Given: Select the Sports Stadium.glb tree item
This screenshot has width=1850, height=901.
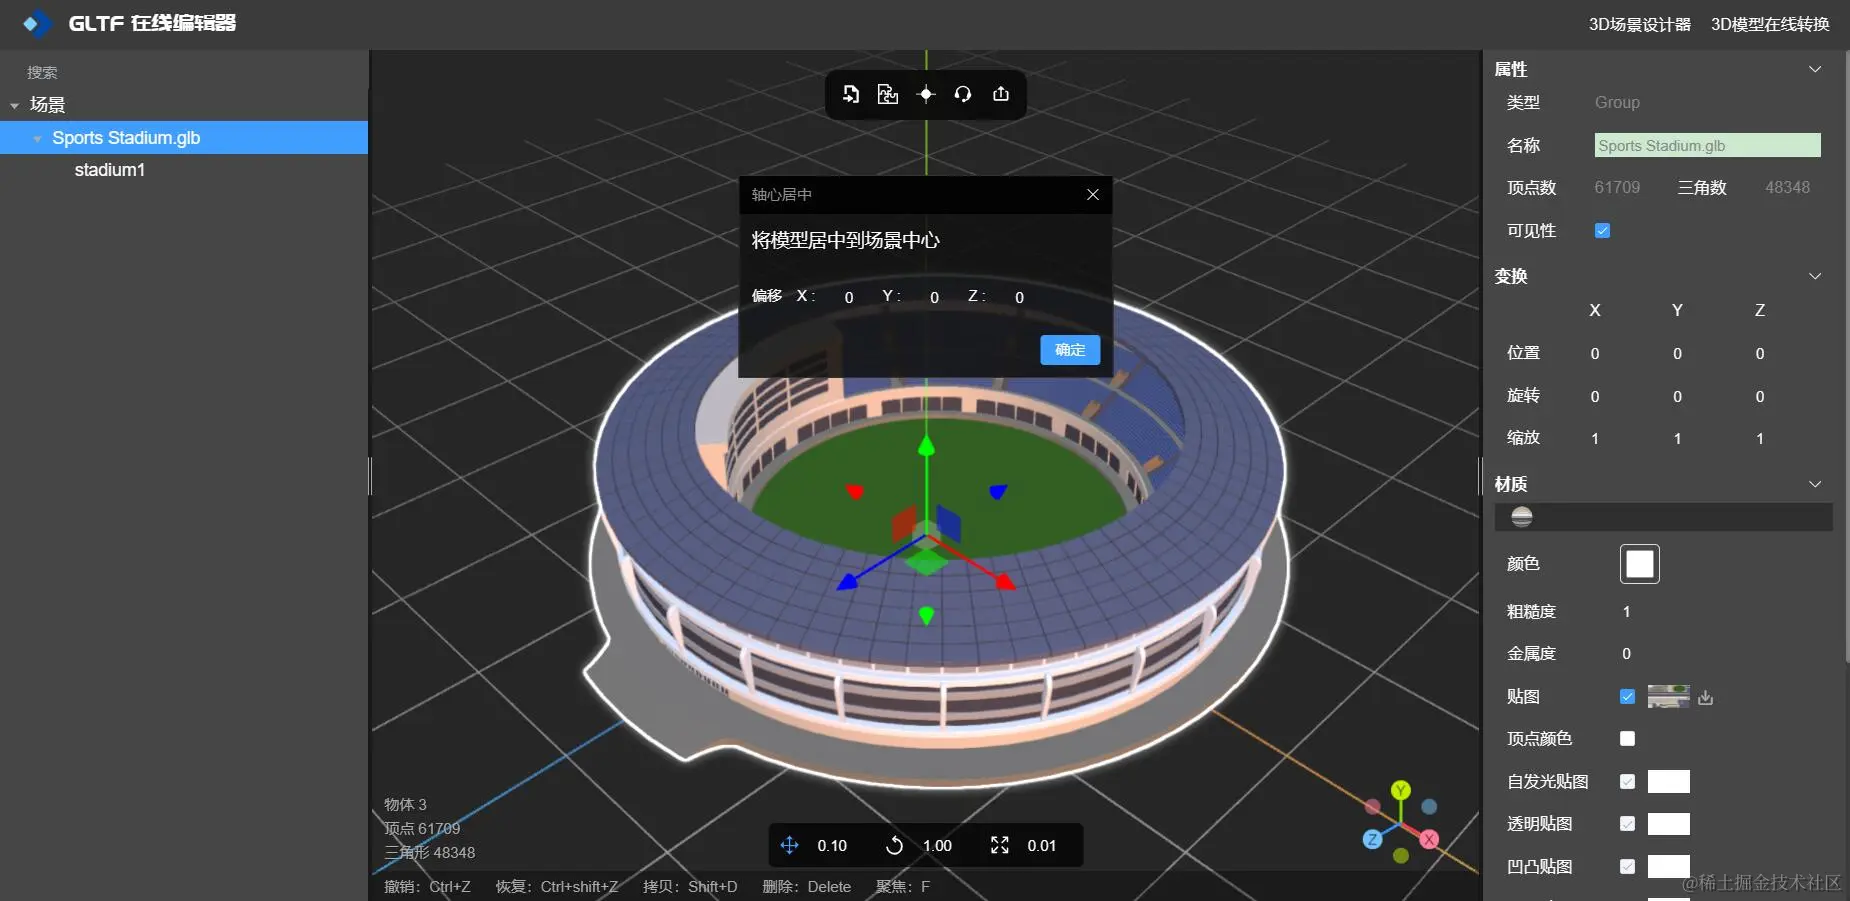Looking at the screenshot, I should point(184,138).
